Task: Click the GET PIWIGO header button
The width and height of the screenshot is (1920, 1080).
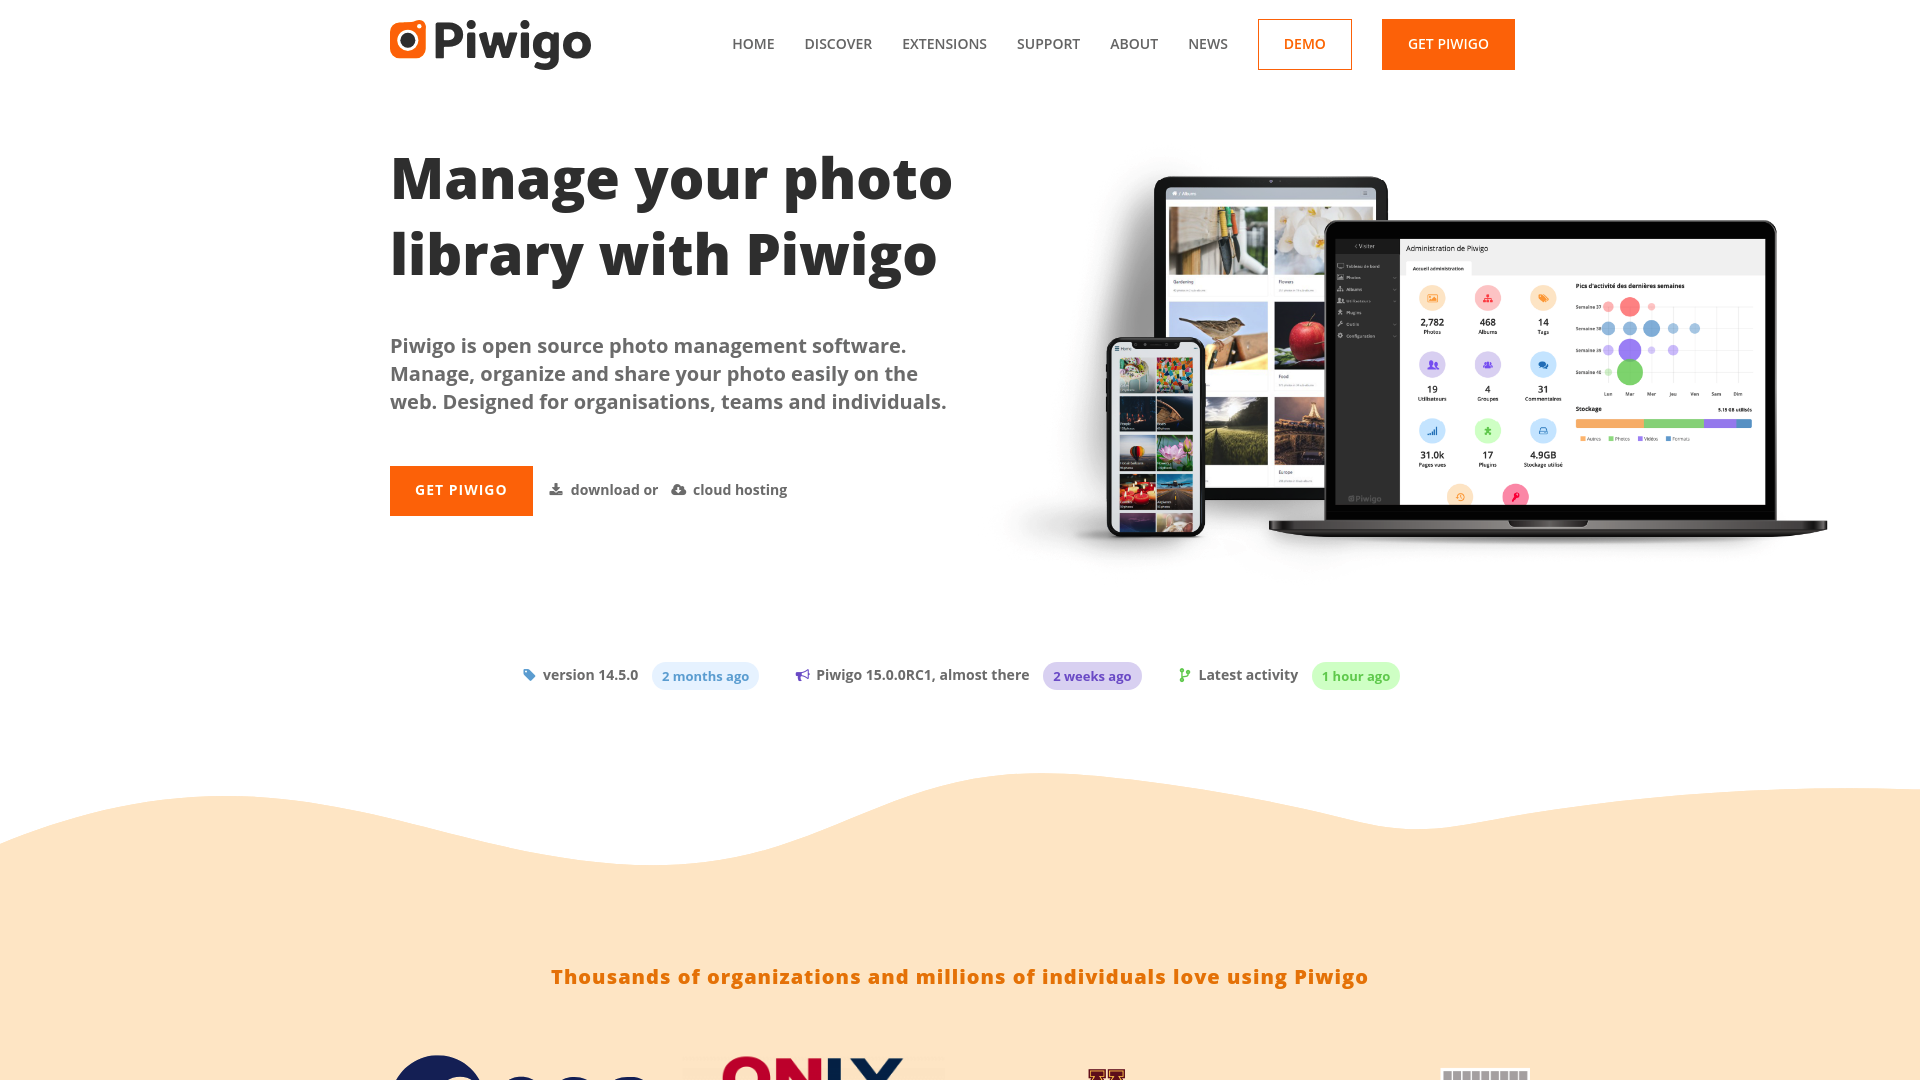Action: 1448,44
